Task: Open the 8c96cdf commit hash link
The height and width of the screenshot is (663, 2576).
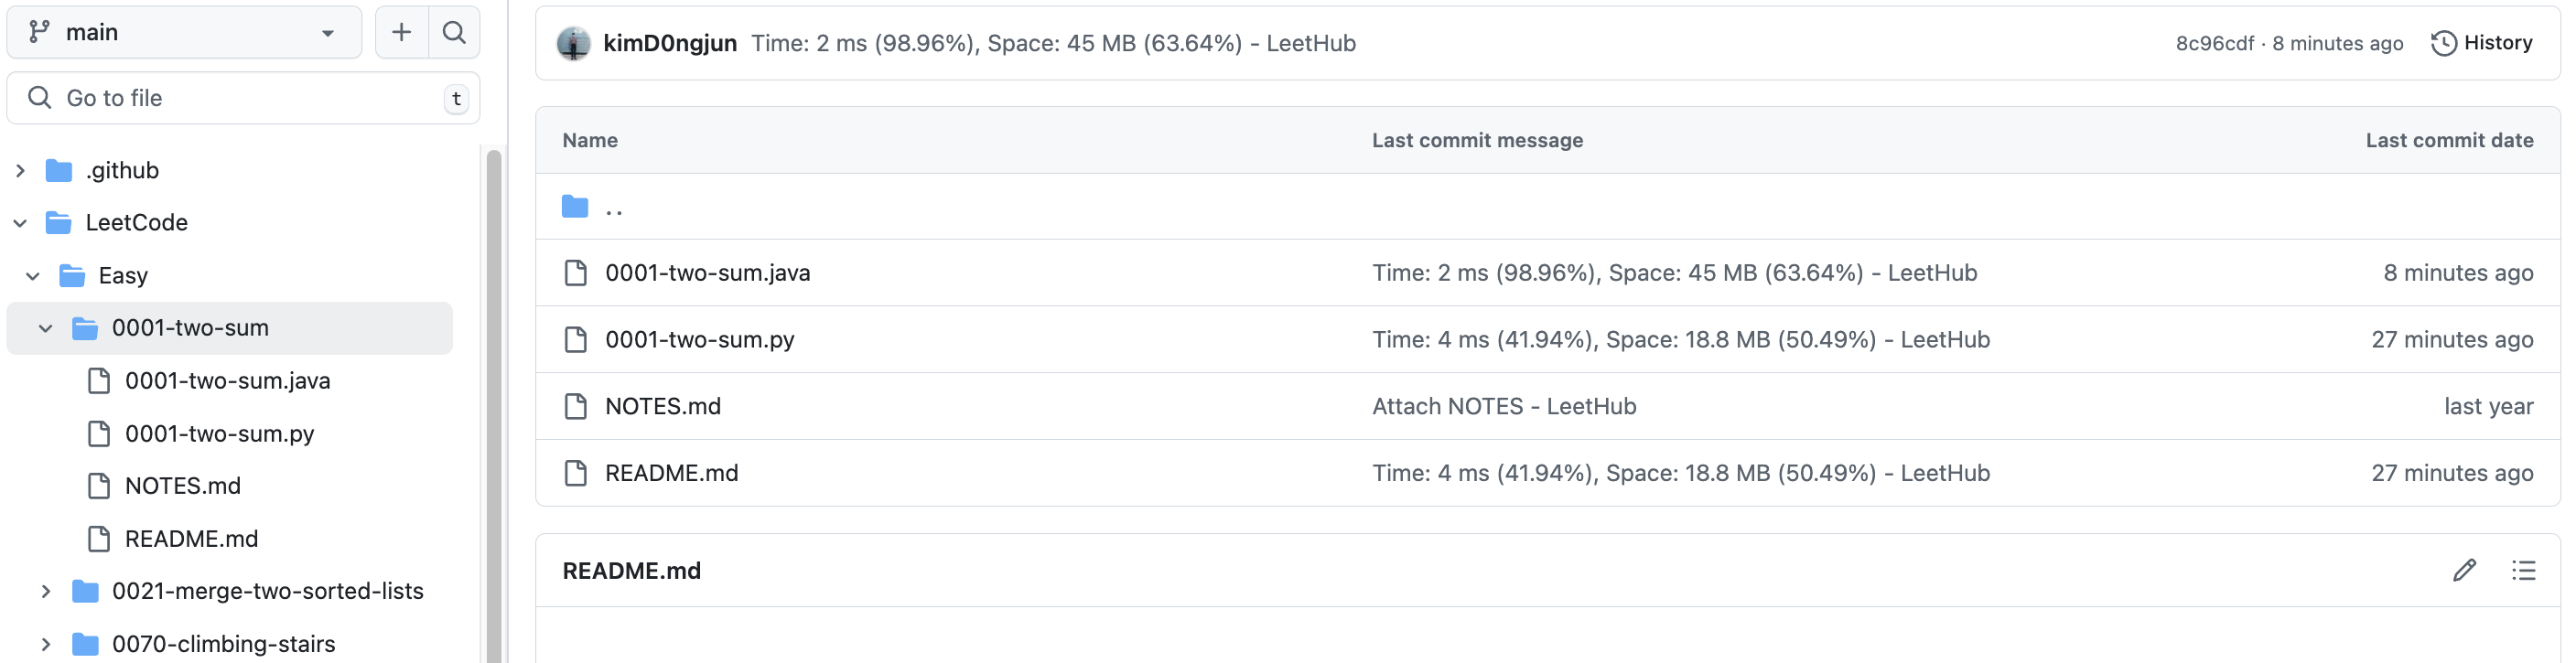Action: coord(2214,43)
